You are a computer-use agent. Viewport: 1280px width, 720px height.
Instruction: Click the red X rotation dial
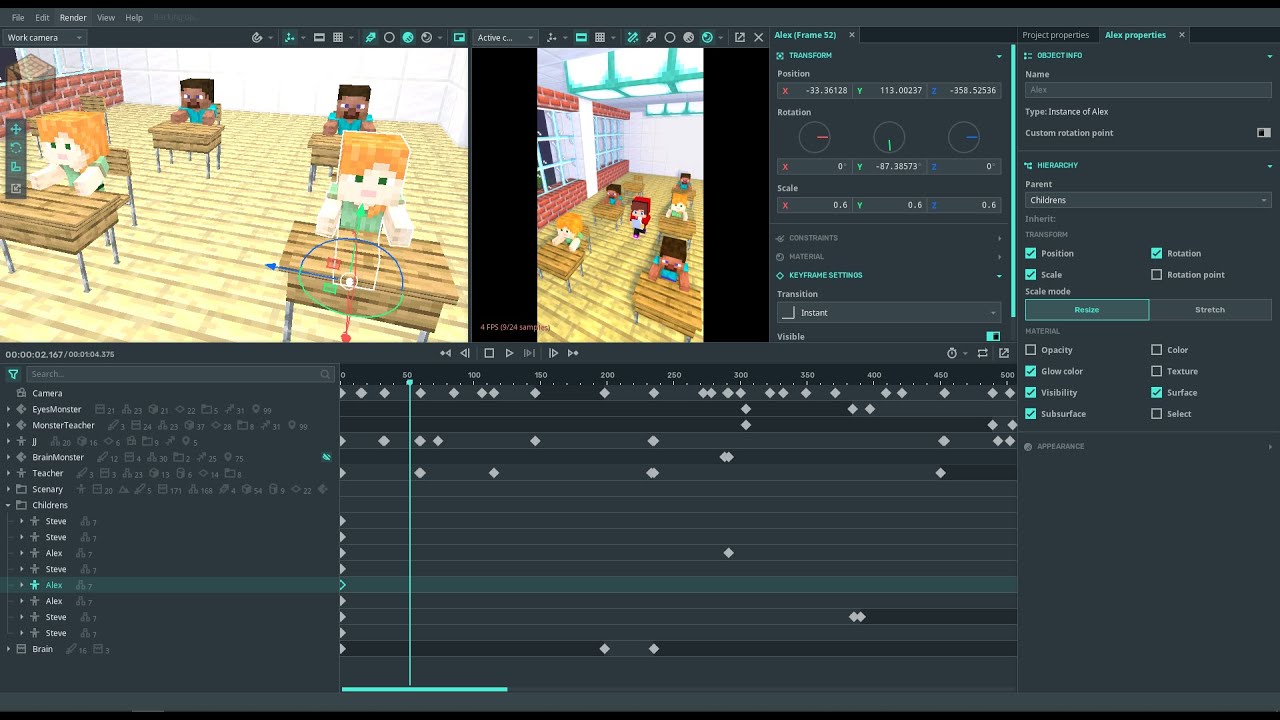click(815, 137)
